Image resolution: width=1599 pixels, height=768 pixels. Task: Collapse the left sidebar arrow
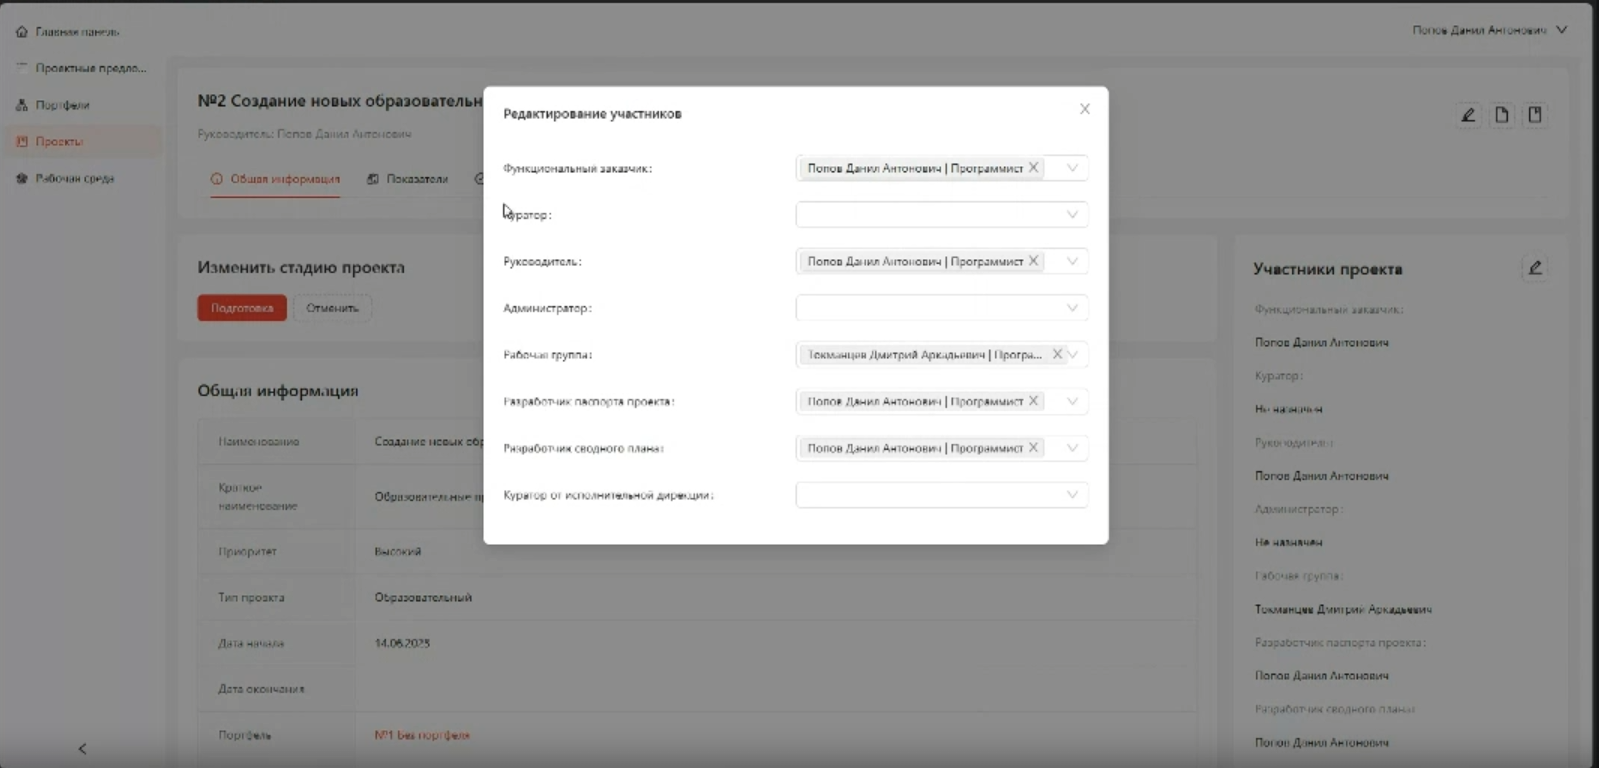pos(83,749)
